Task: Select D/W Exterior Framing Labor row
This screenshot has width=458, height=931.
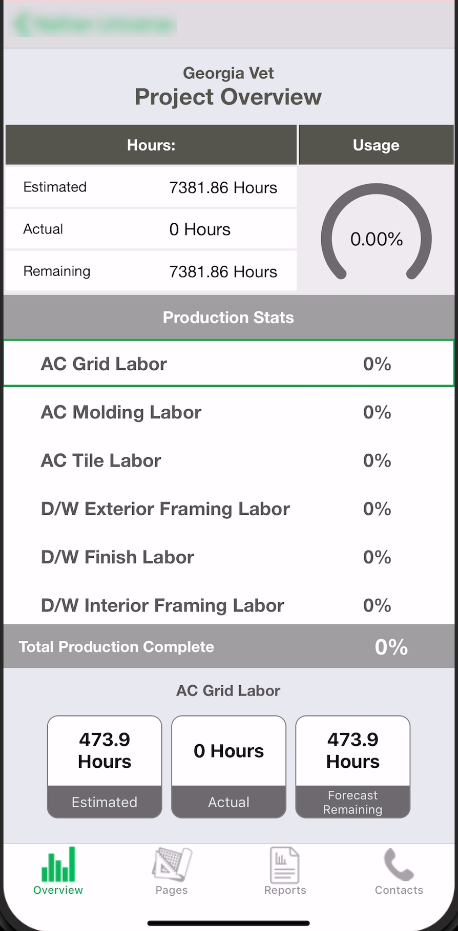Action: [229, 509]
